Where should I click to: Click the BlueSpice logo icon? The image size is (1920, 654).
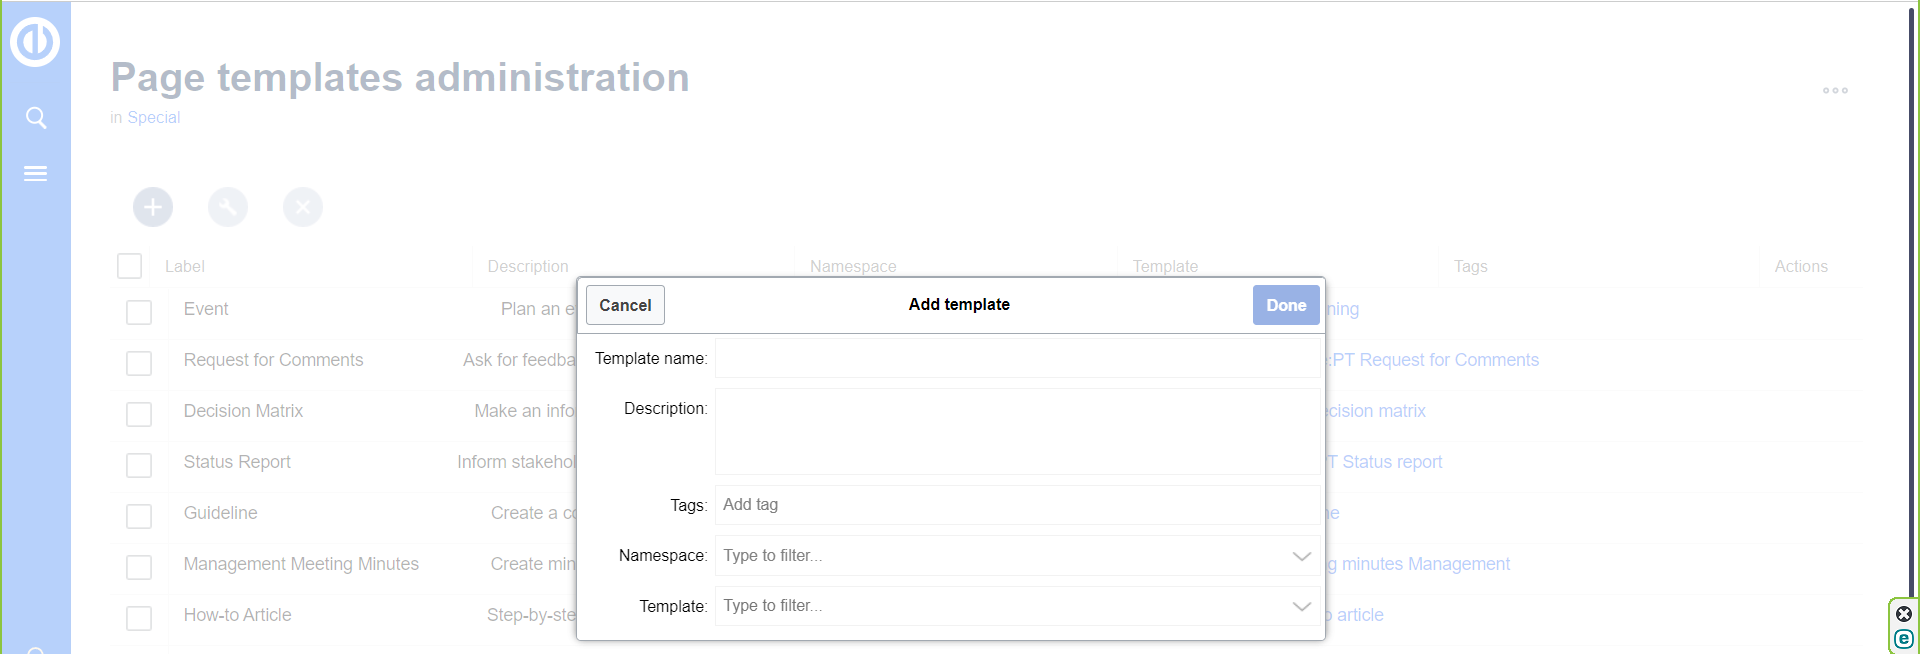35,42
